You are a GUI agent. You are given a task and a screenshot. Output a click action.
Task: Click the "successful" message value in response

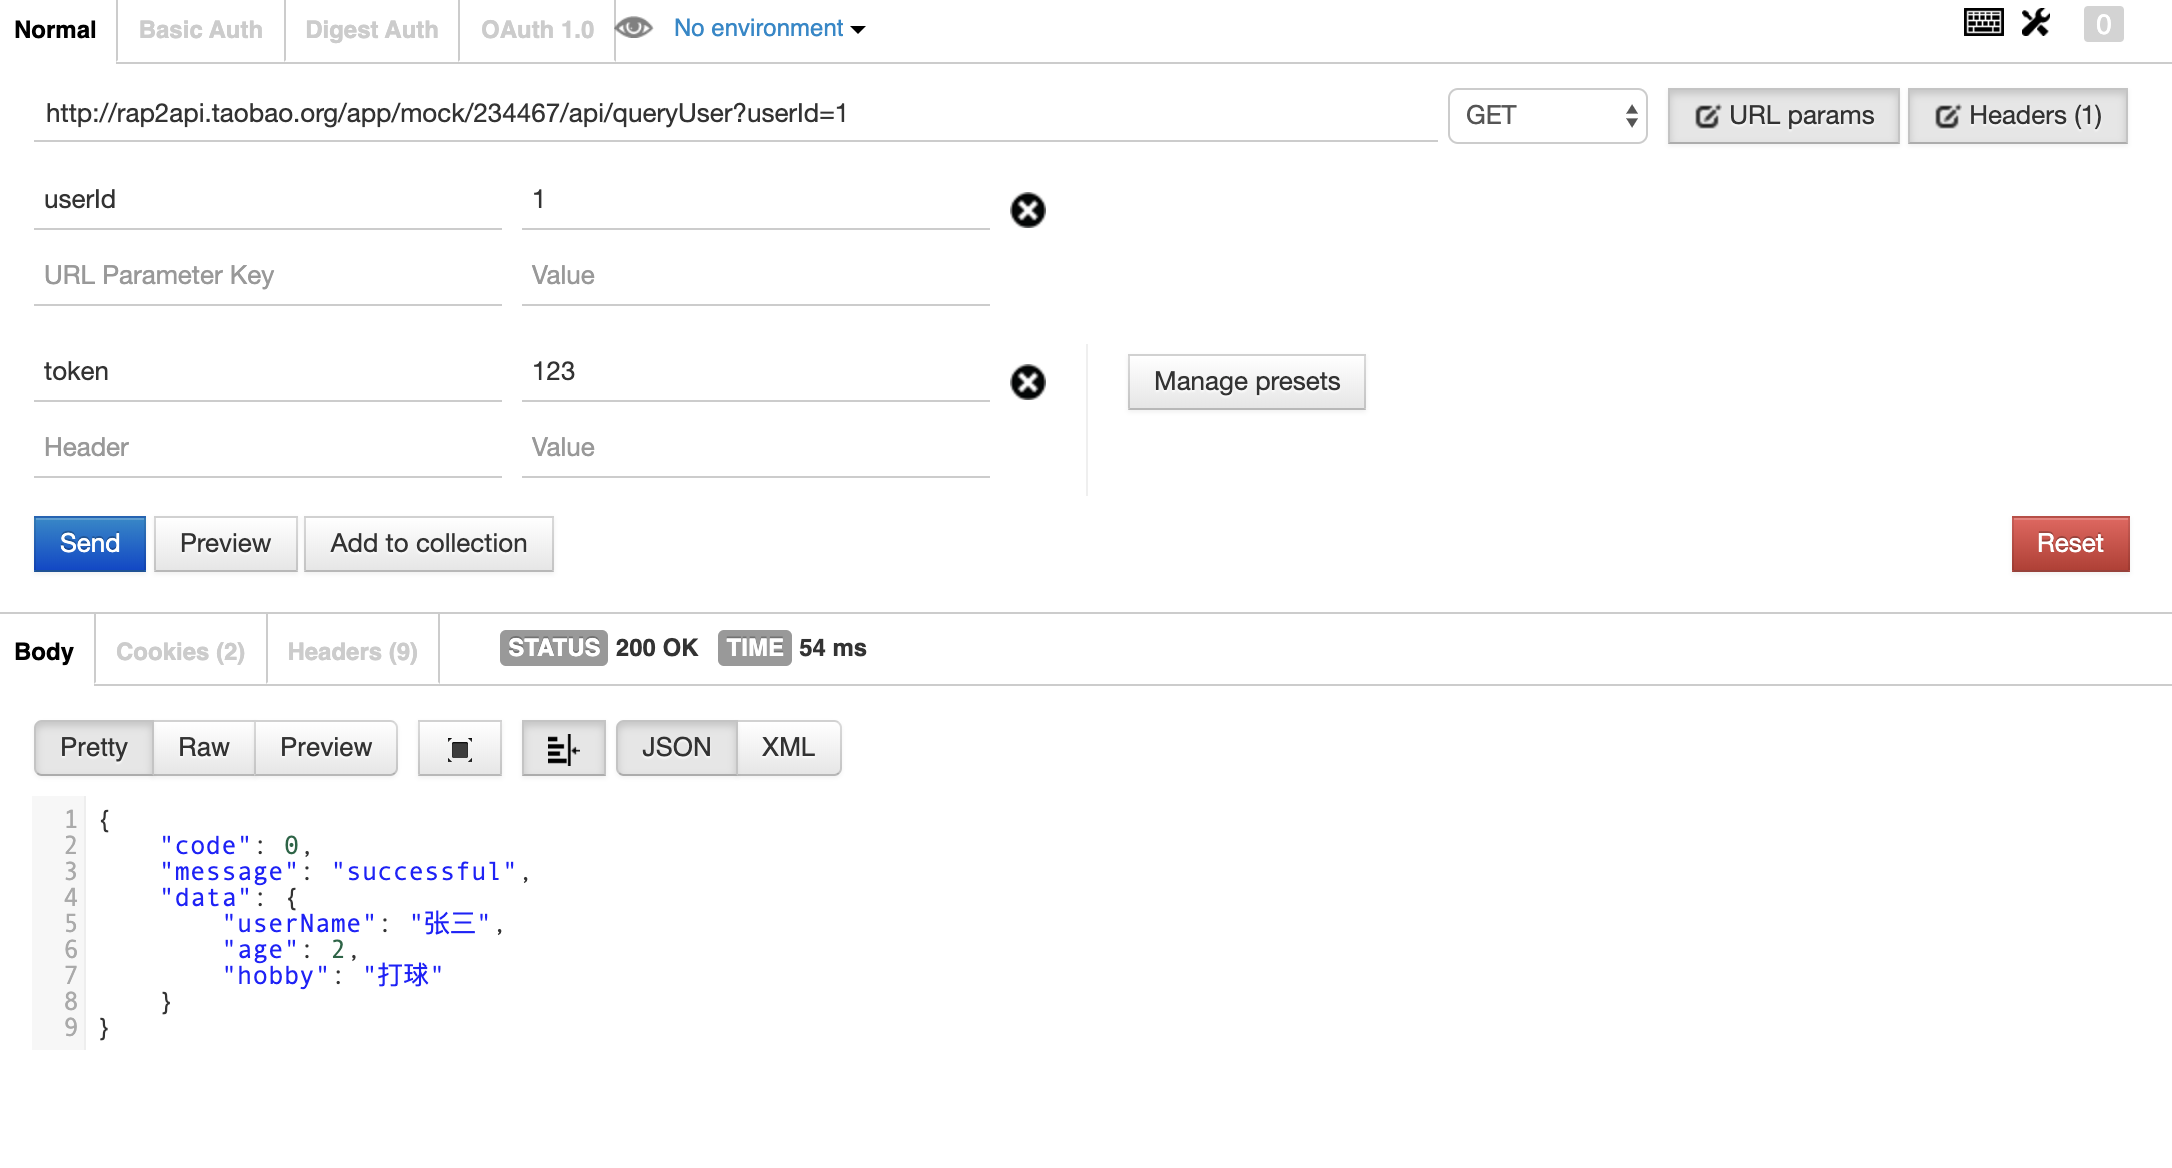pyautogui.click(x=425, y=872)
